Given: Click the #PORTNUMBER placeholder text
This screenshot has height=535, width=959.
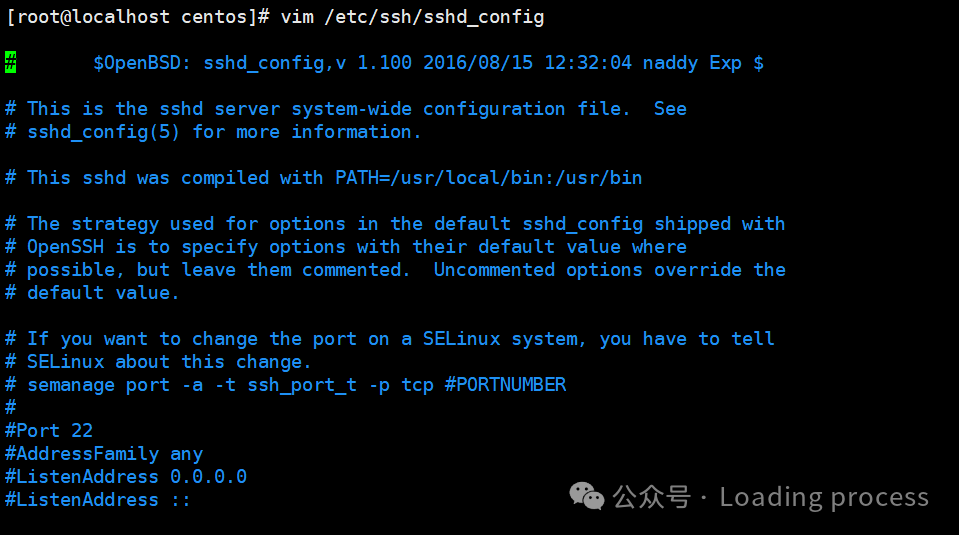Looking at the screenshot, I should coord(505,385).
